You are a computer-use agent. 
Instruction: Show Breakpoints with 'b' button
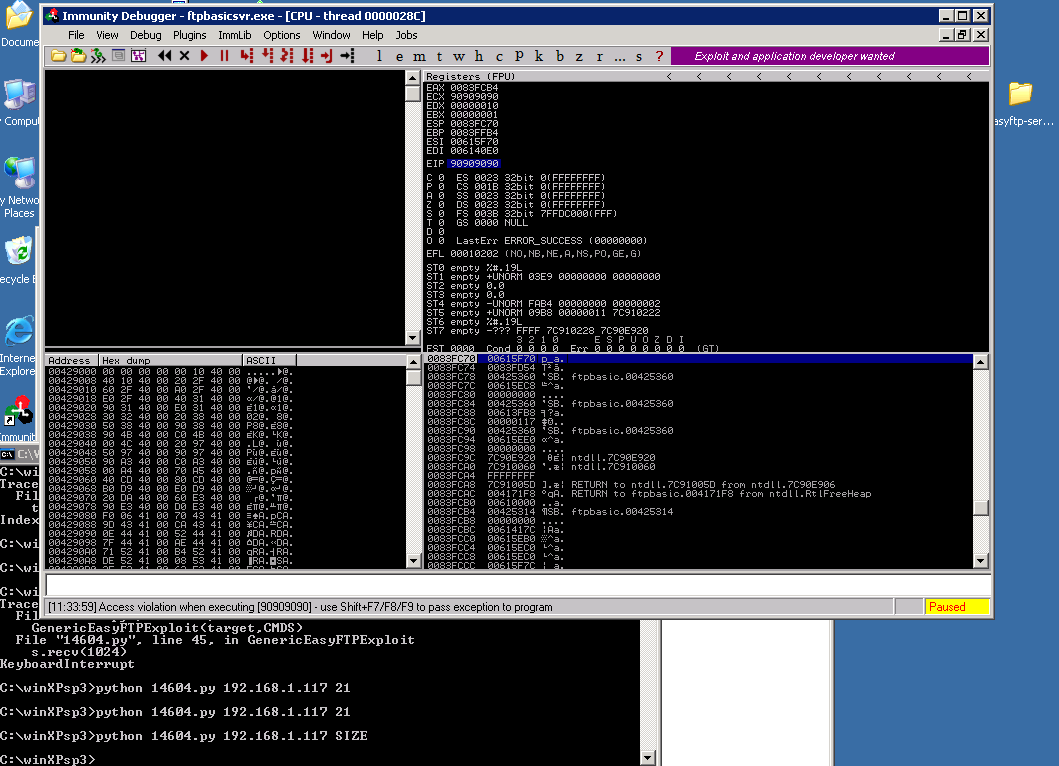tap(559, 56)
